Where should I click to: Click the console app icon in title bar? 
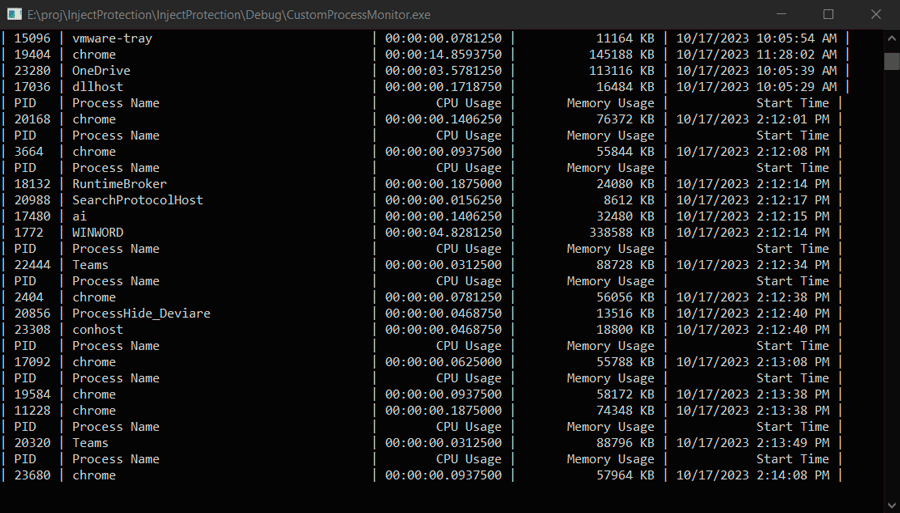(14, 14)
